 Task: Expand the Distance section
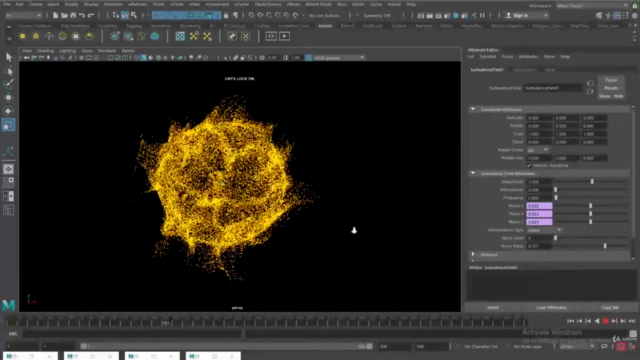tap(473, 254)
